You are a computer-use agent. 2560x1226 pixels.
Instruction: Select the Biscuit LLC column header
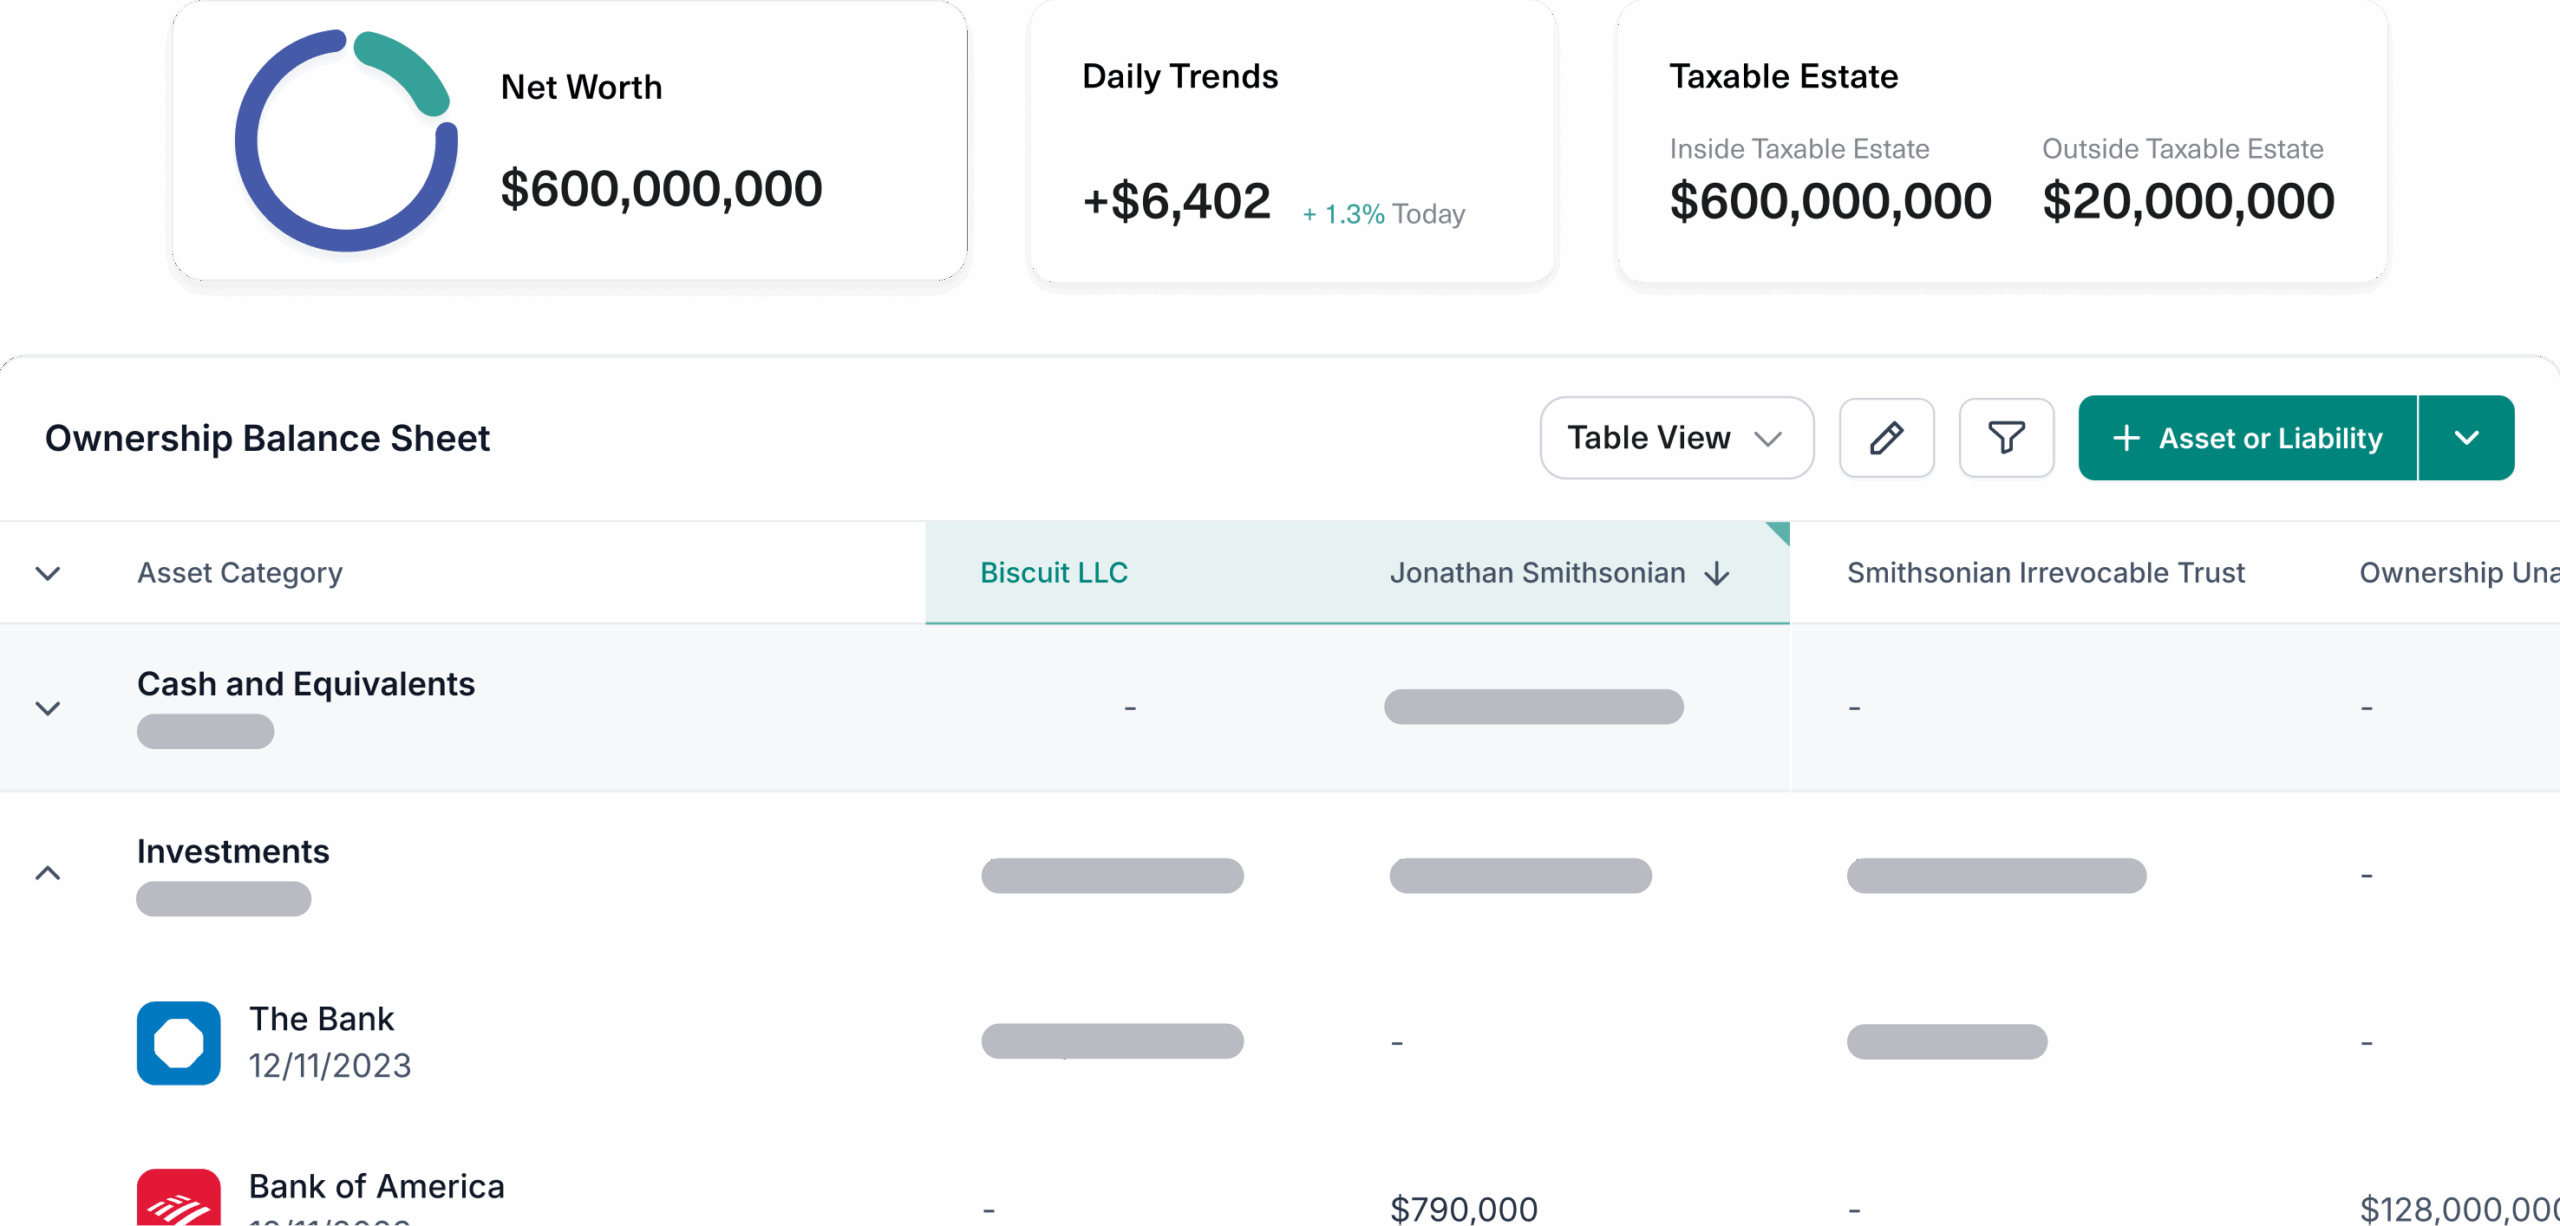click(1054, 573)
